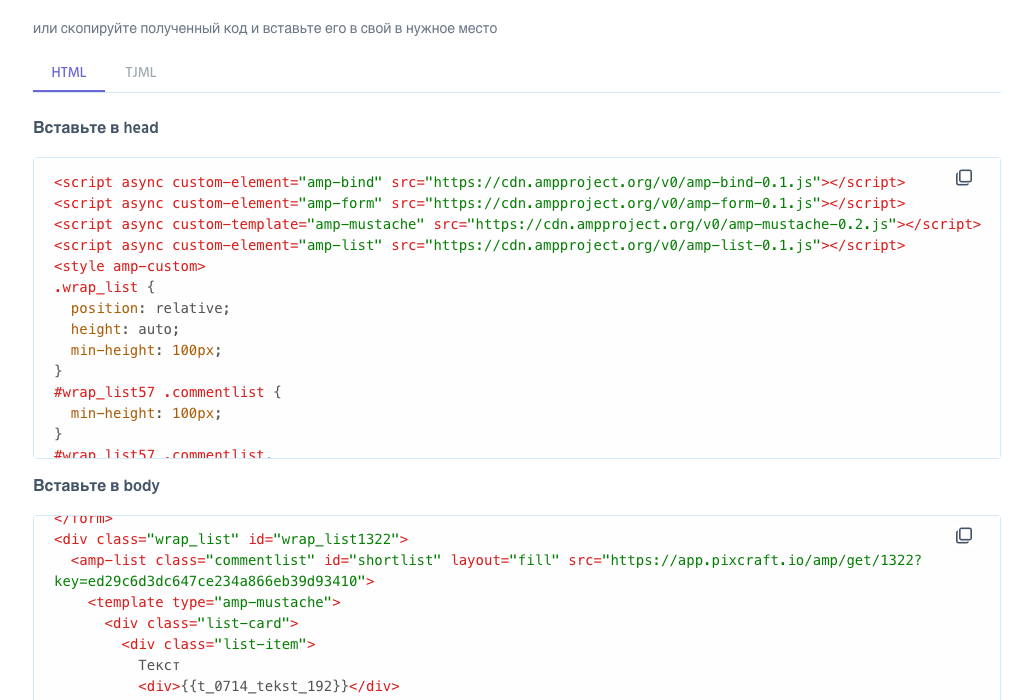Image resolution: width=1030 pixels, height=700 pixels.
Task: Click the amp-list shortlist tag line
Action: click(497, 561)
